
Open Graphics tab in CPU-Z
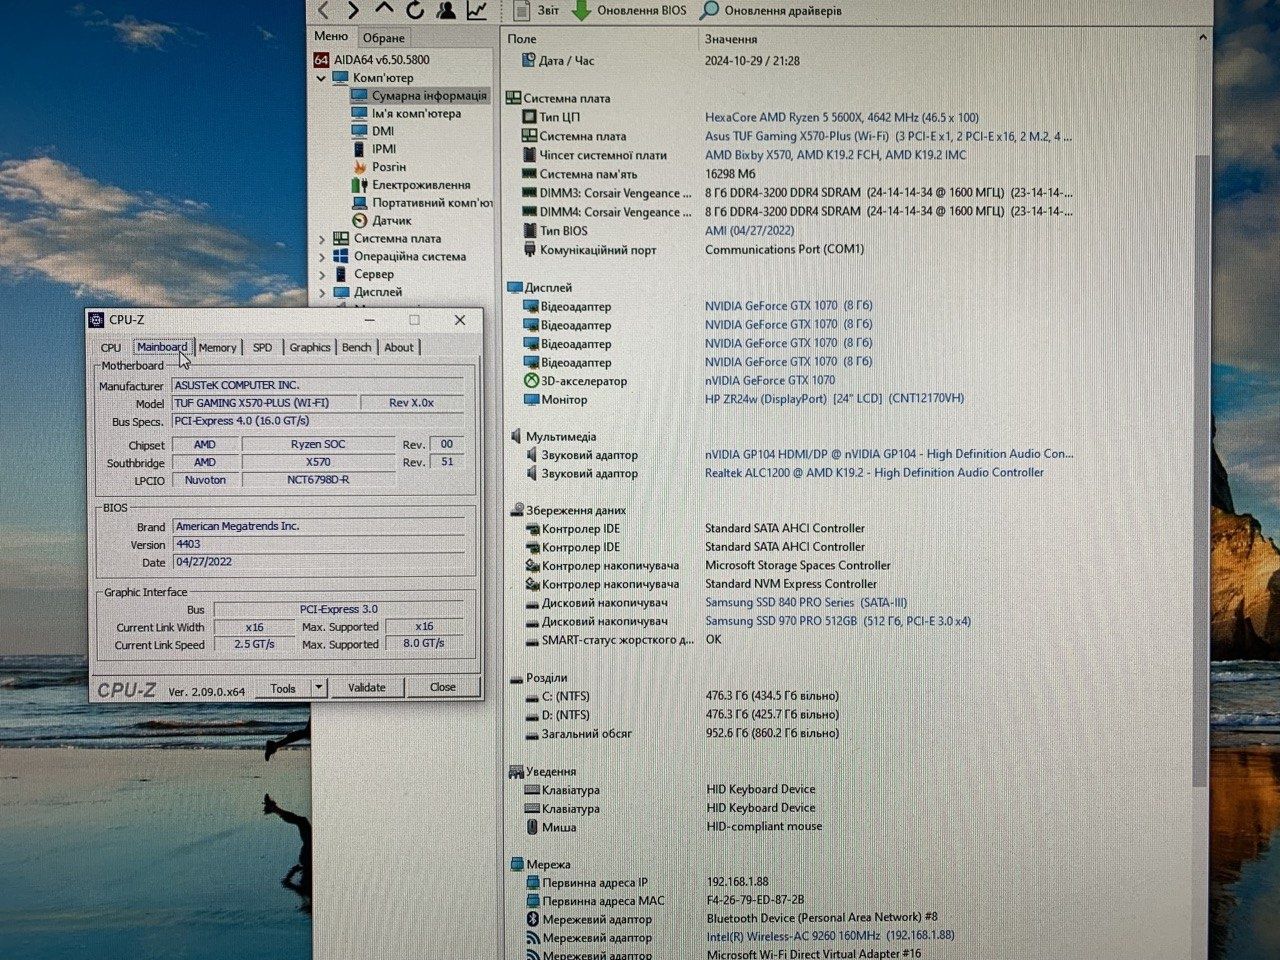[x=310, y=348]
